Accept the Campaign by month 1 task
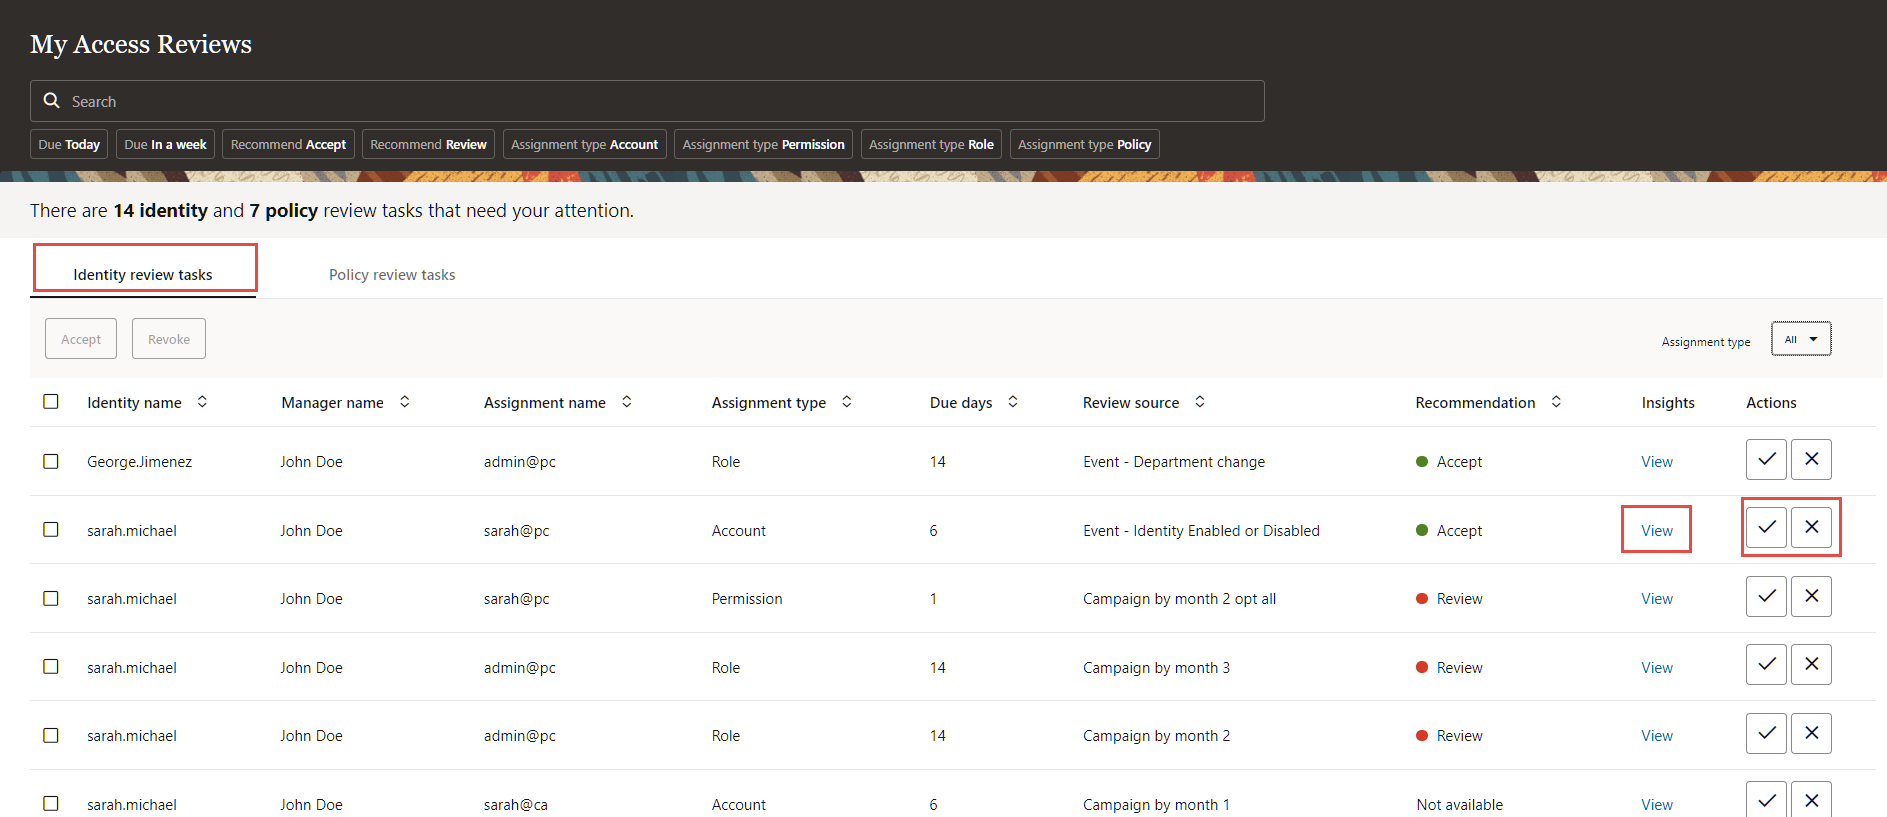The image size is (1887, 817). click(x=1766, y=800)
